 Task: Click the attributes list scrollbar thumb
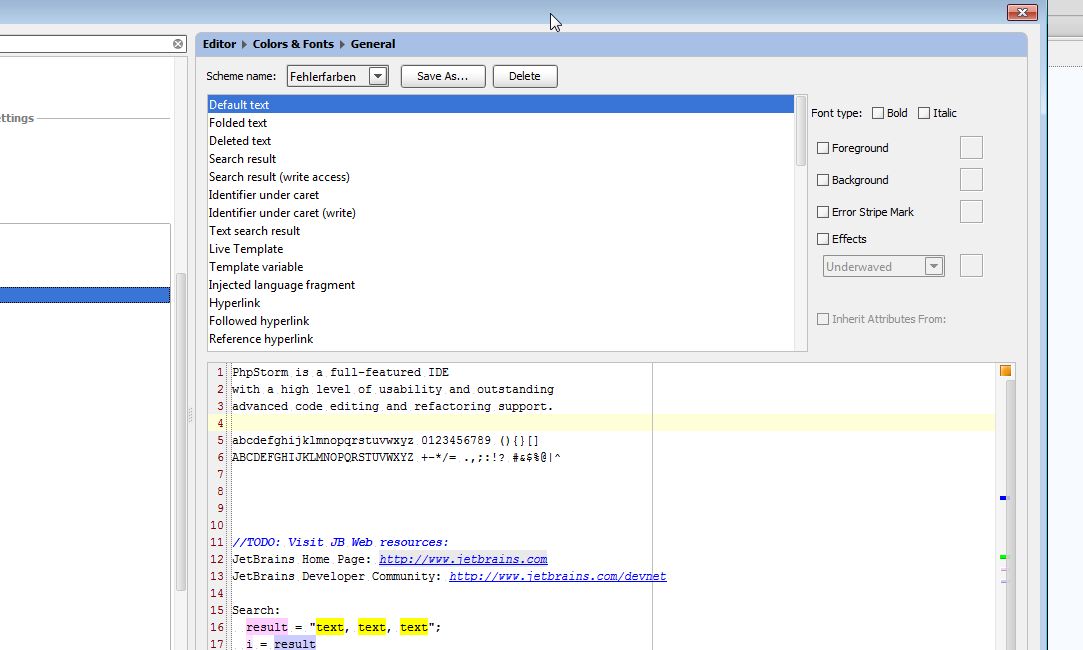click(x=801, y=131)
